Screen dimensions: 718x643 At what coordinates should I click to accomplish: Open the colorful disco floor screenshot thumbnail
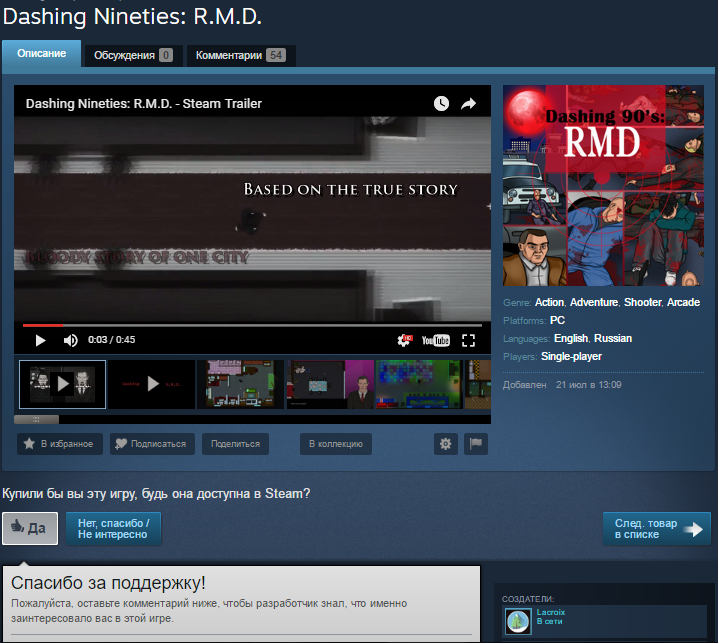[419, 384]
